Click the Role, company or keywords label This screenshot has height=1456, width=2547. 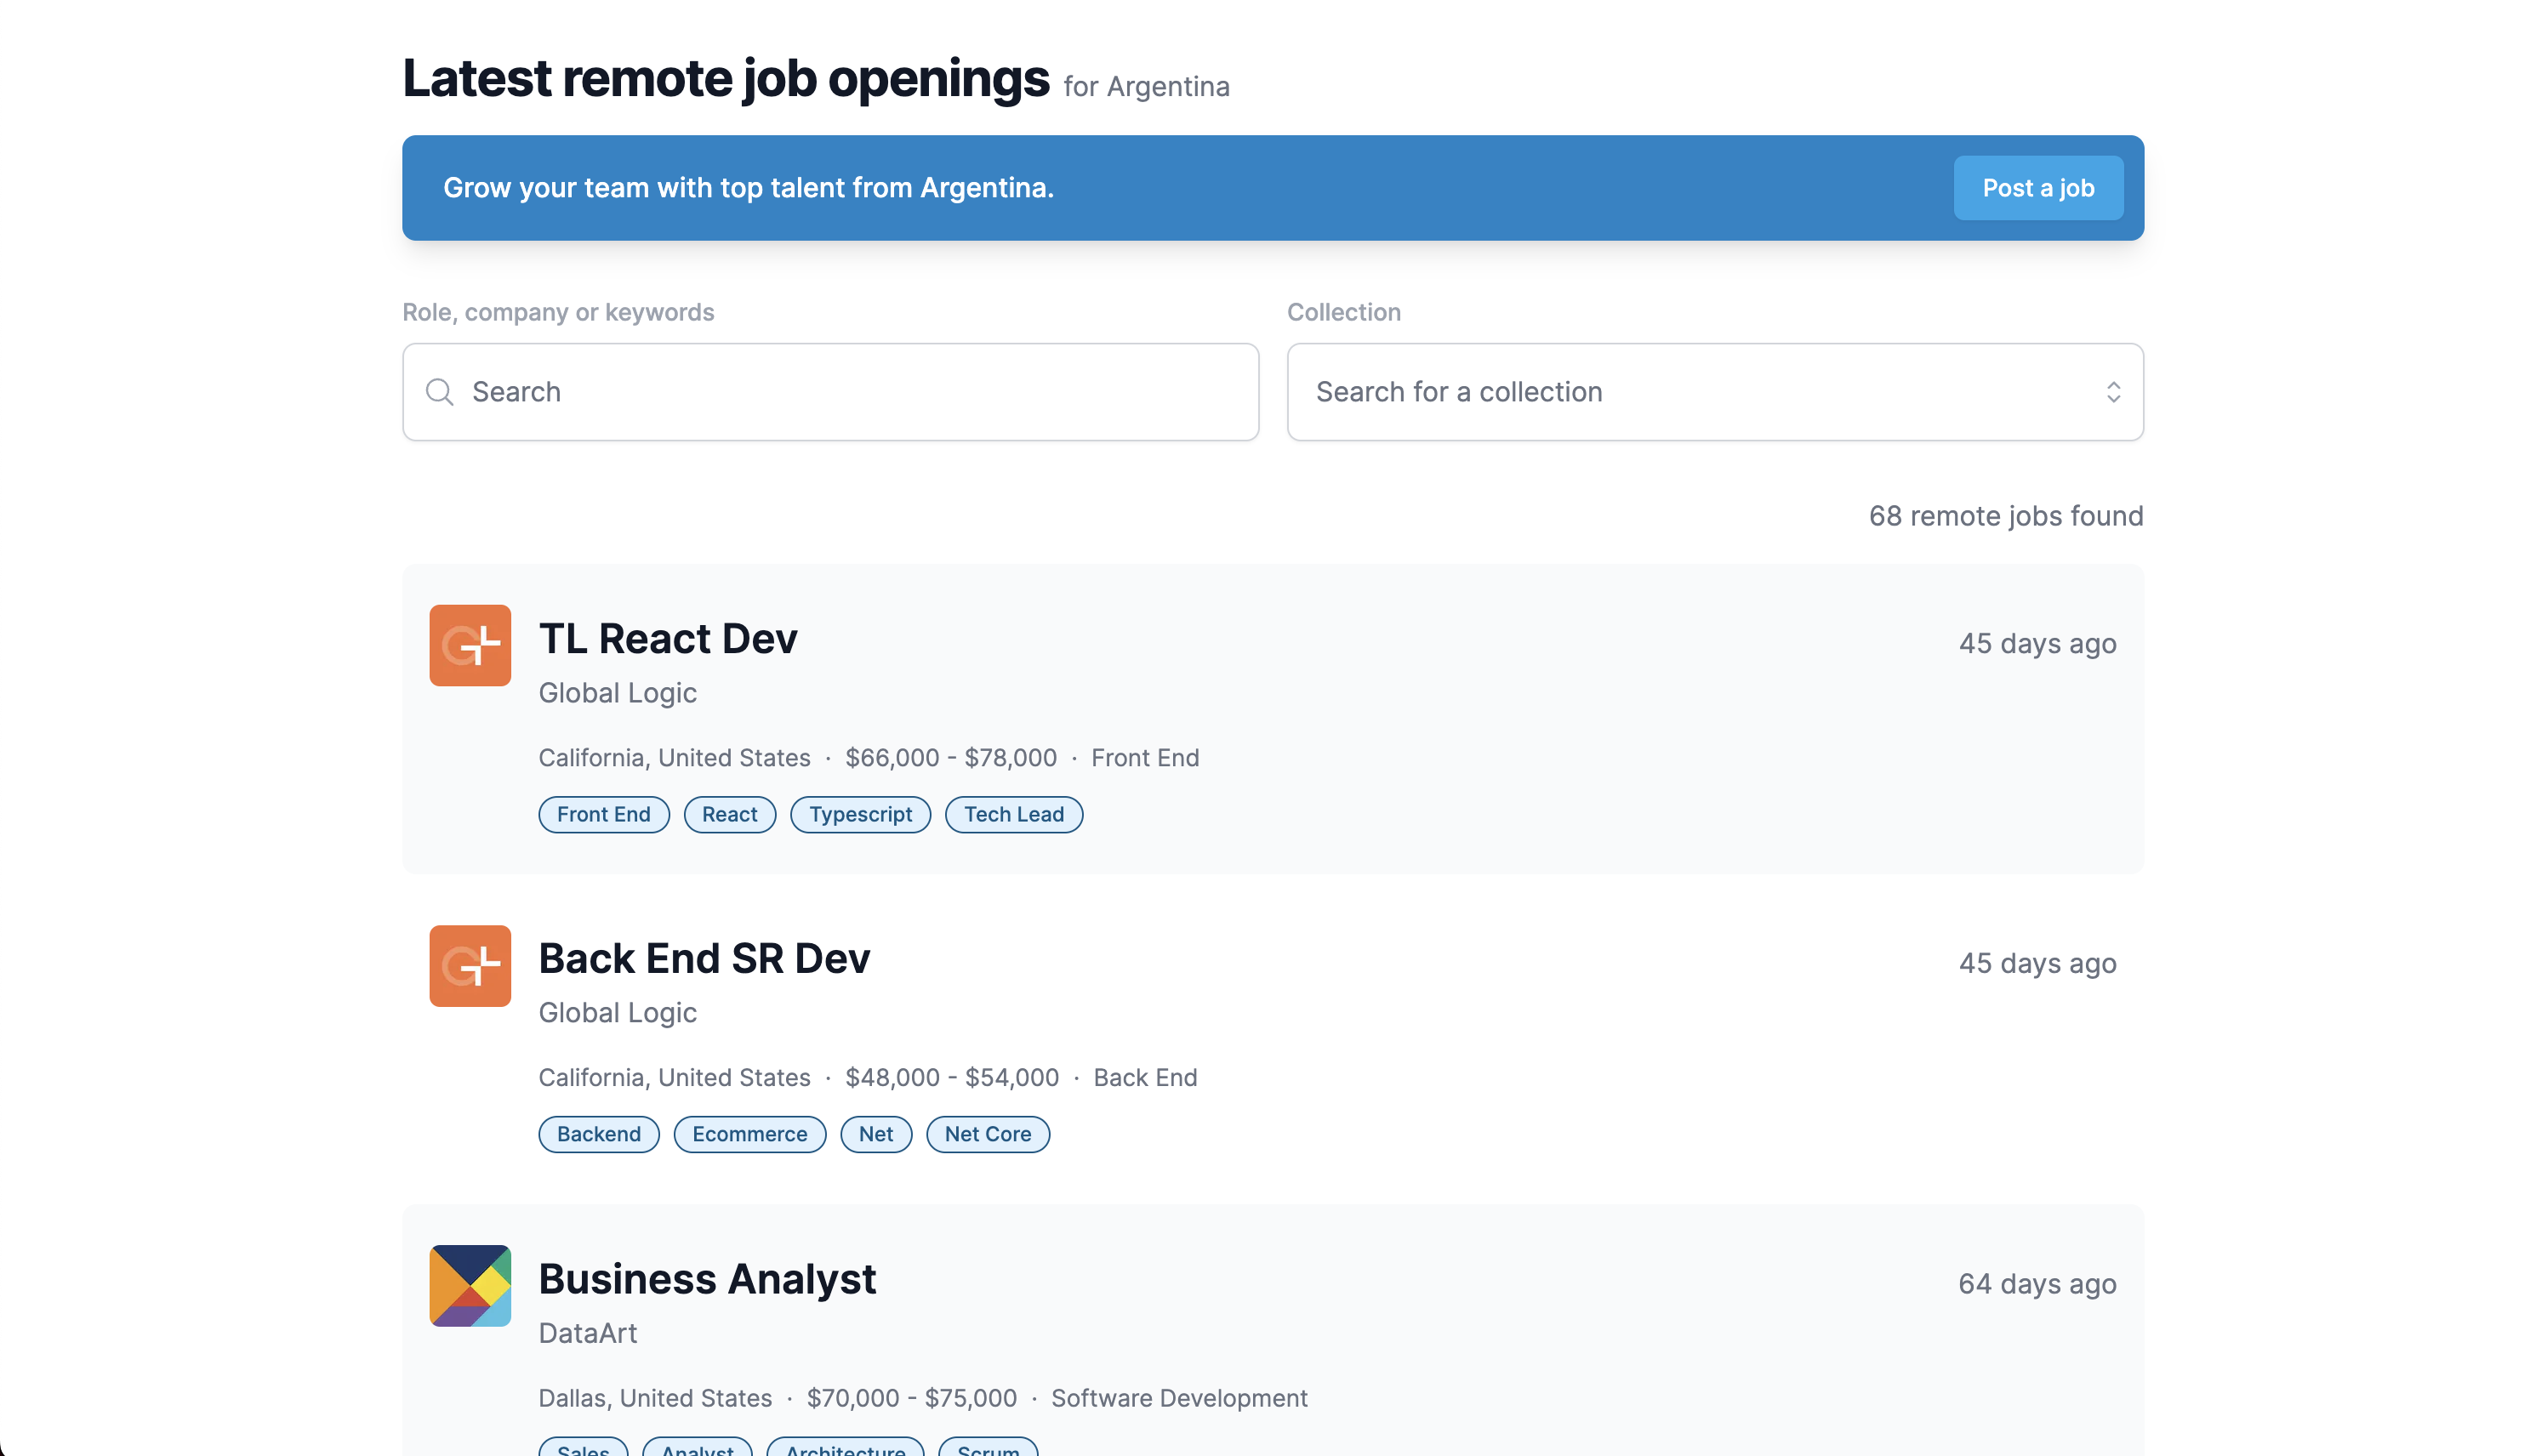[558, 312]
